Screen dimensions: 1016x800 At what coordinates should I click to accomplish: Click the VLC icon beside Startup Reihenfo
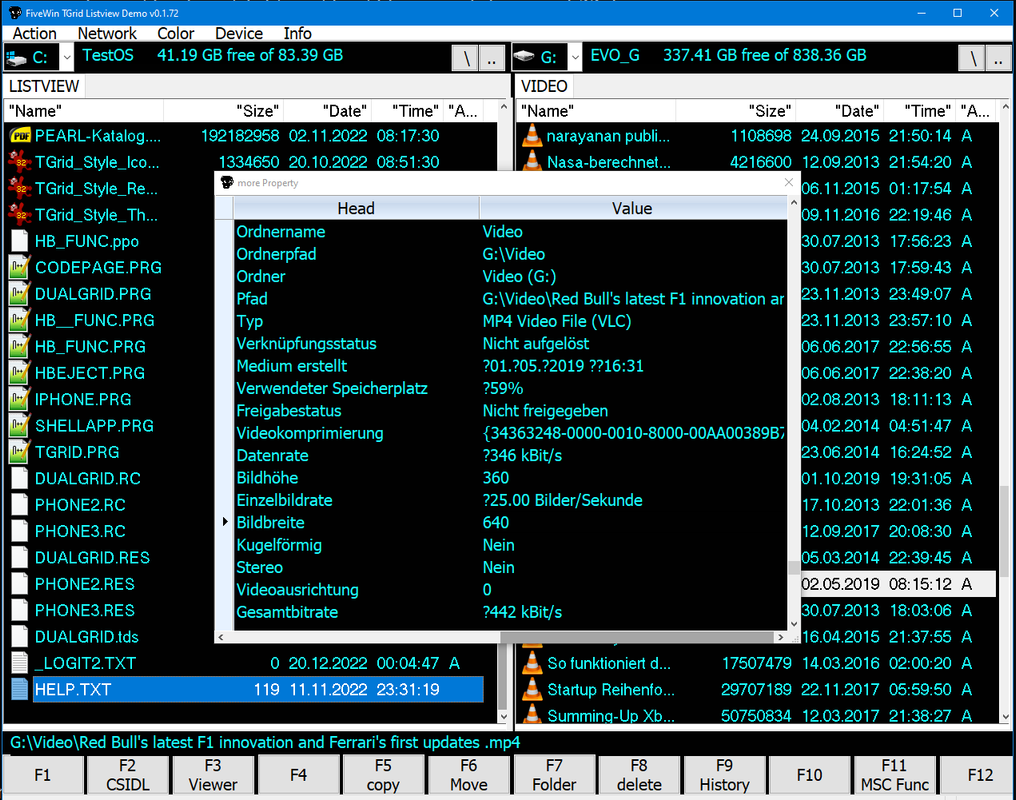tap(532, 689)
